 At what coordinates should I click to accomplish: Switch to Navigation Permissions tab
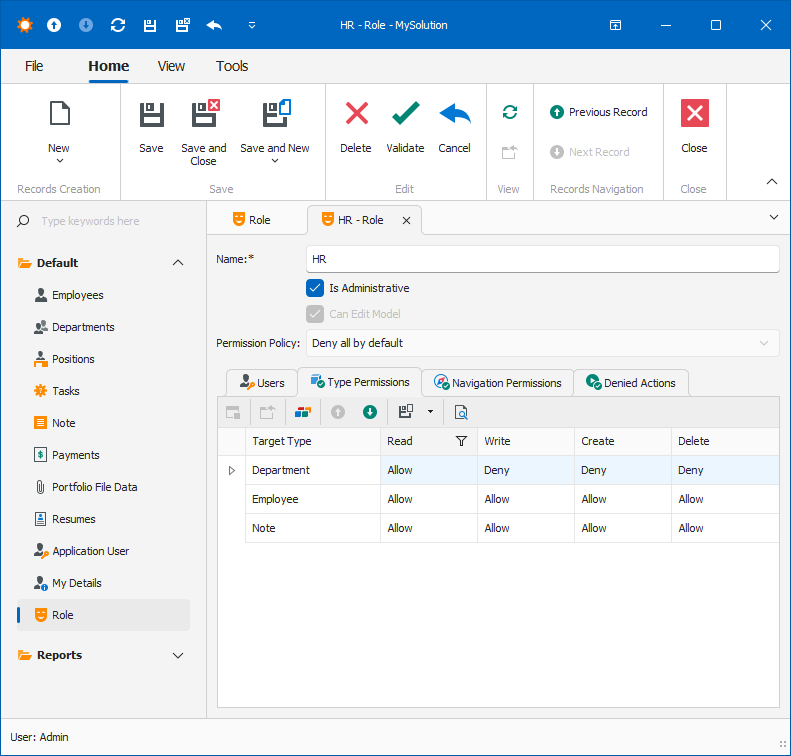(497, 383)
